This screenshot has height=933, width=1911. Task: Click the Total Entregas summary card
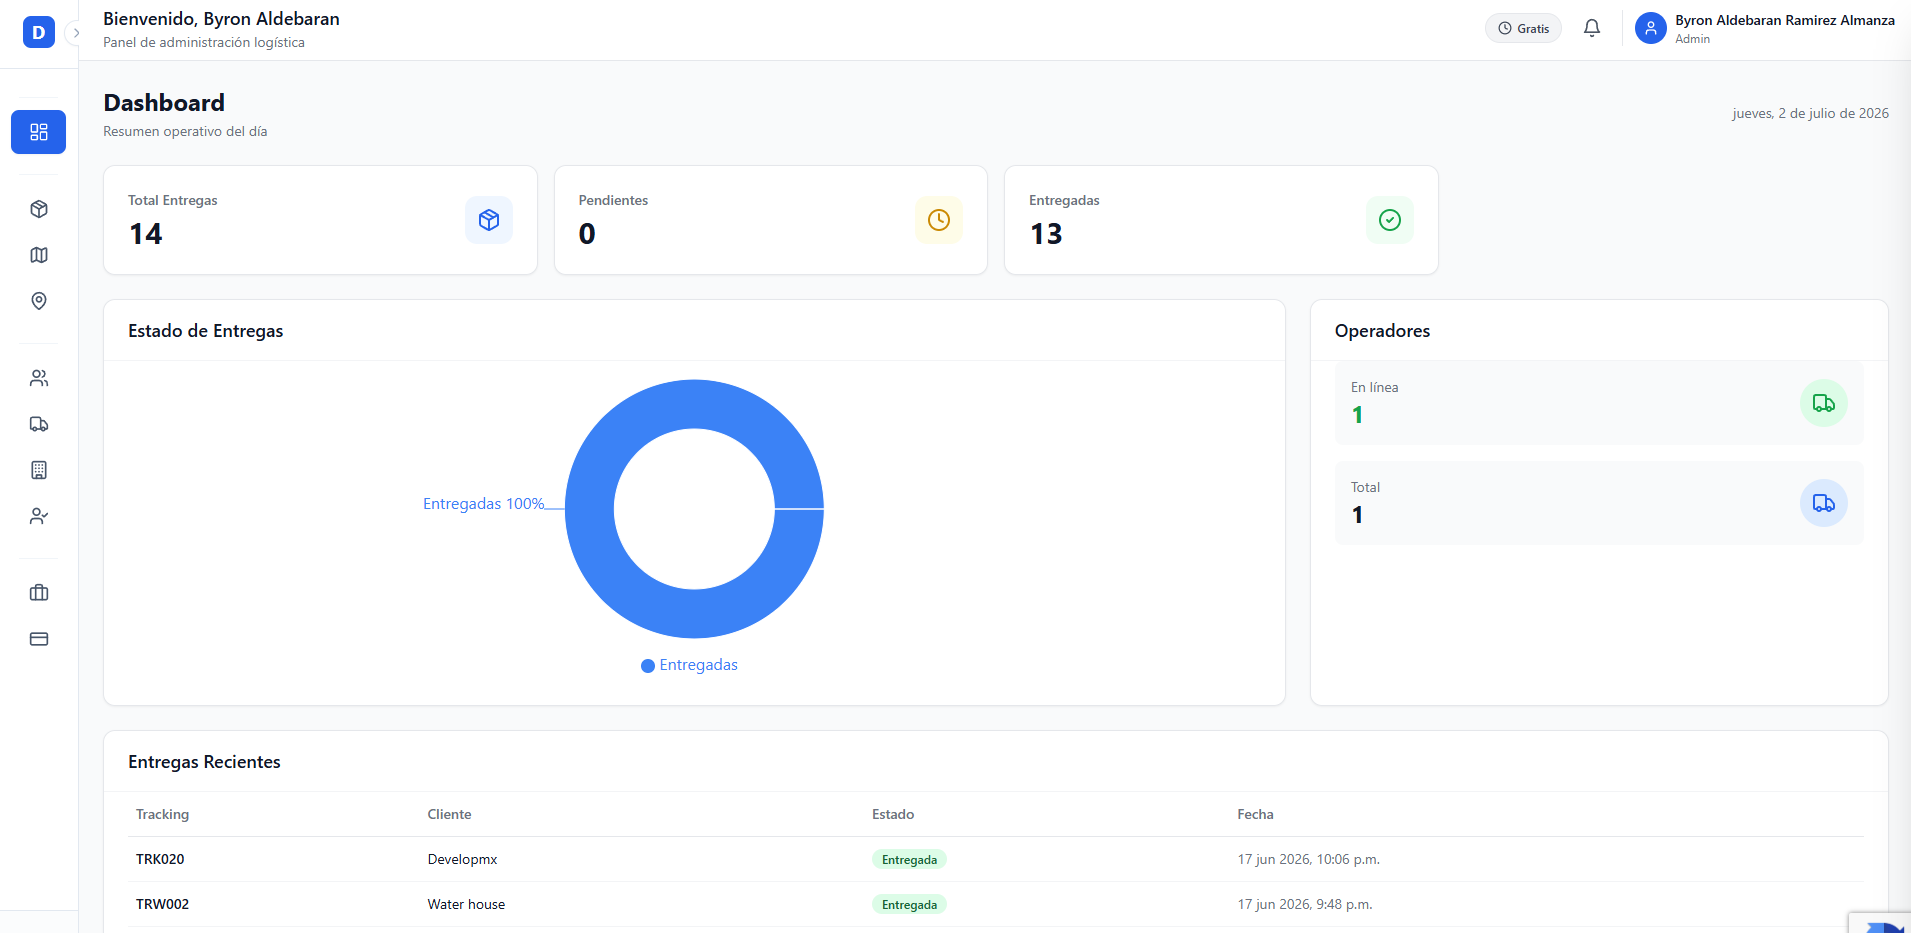pyautogui.click(x=320, y=220)
